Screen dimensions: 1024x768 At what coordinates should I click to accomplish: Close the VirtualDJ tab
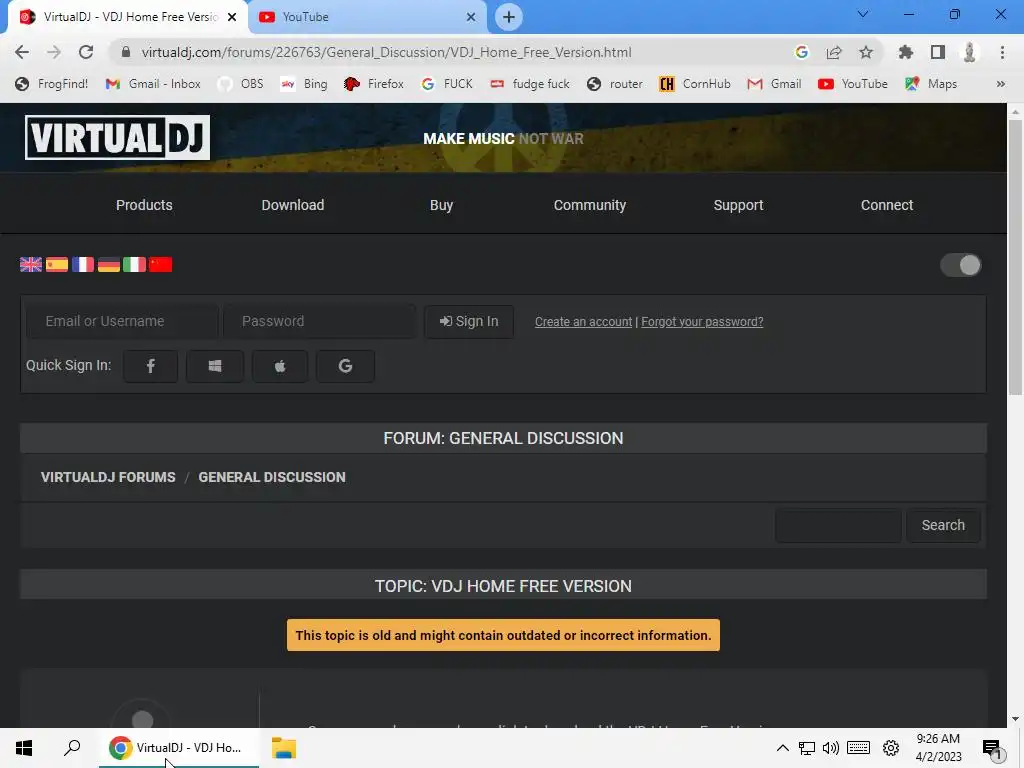232,17
